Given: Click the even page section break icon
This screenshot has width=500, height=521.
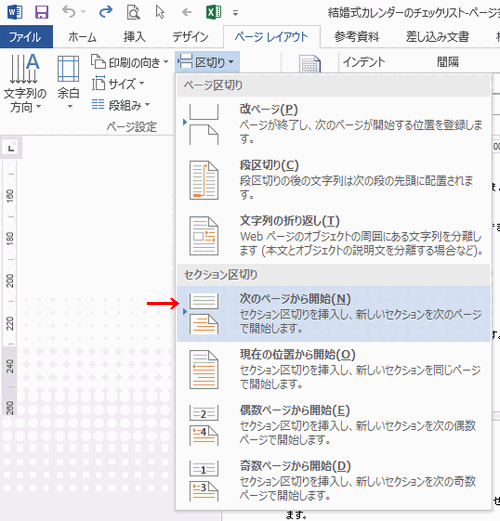Looking at the screenshot, I should tap(204, 425).
